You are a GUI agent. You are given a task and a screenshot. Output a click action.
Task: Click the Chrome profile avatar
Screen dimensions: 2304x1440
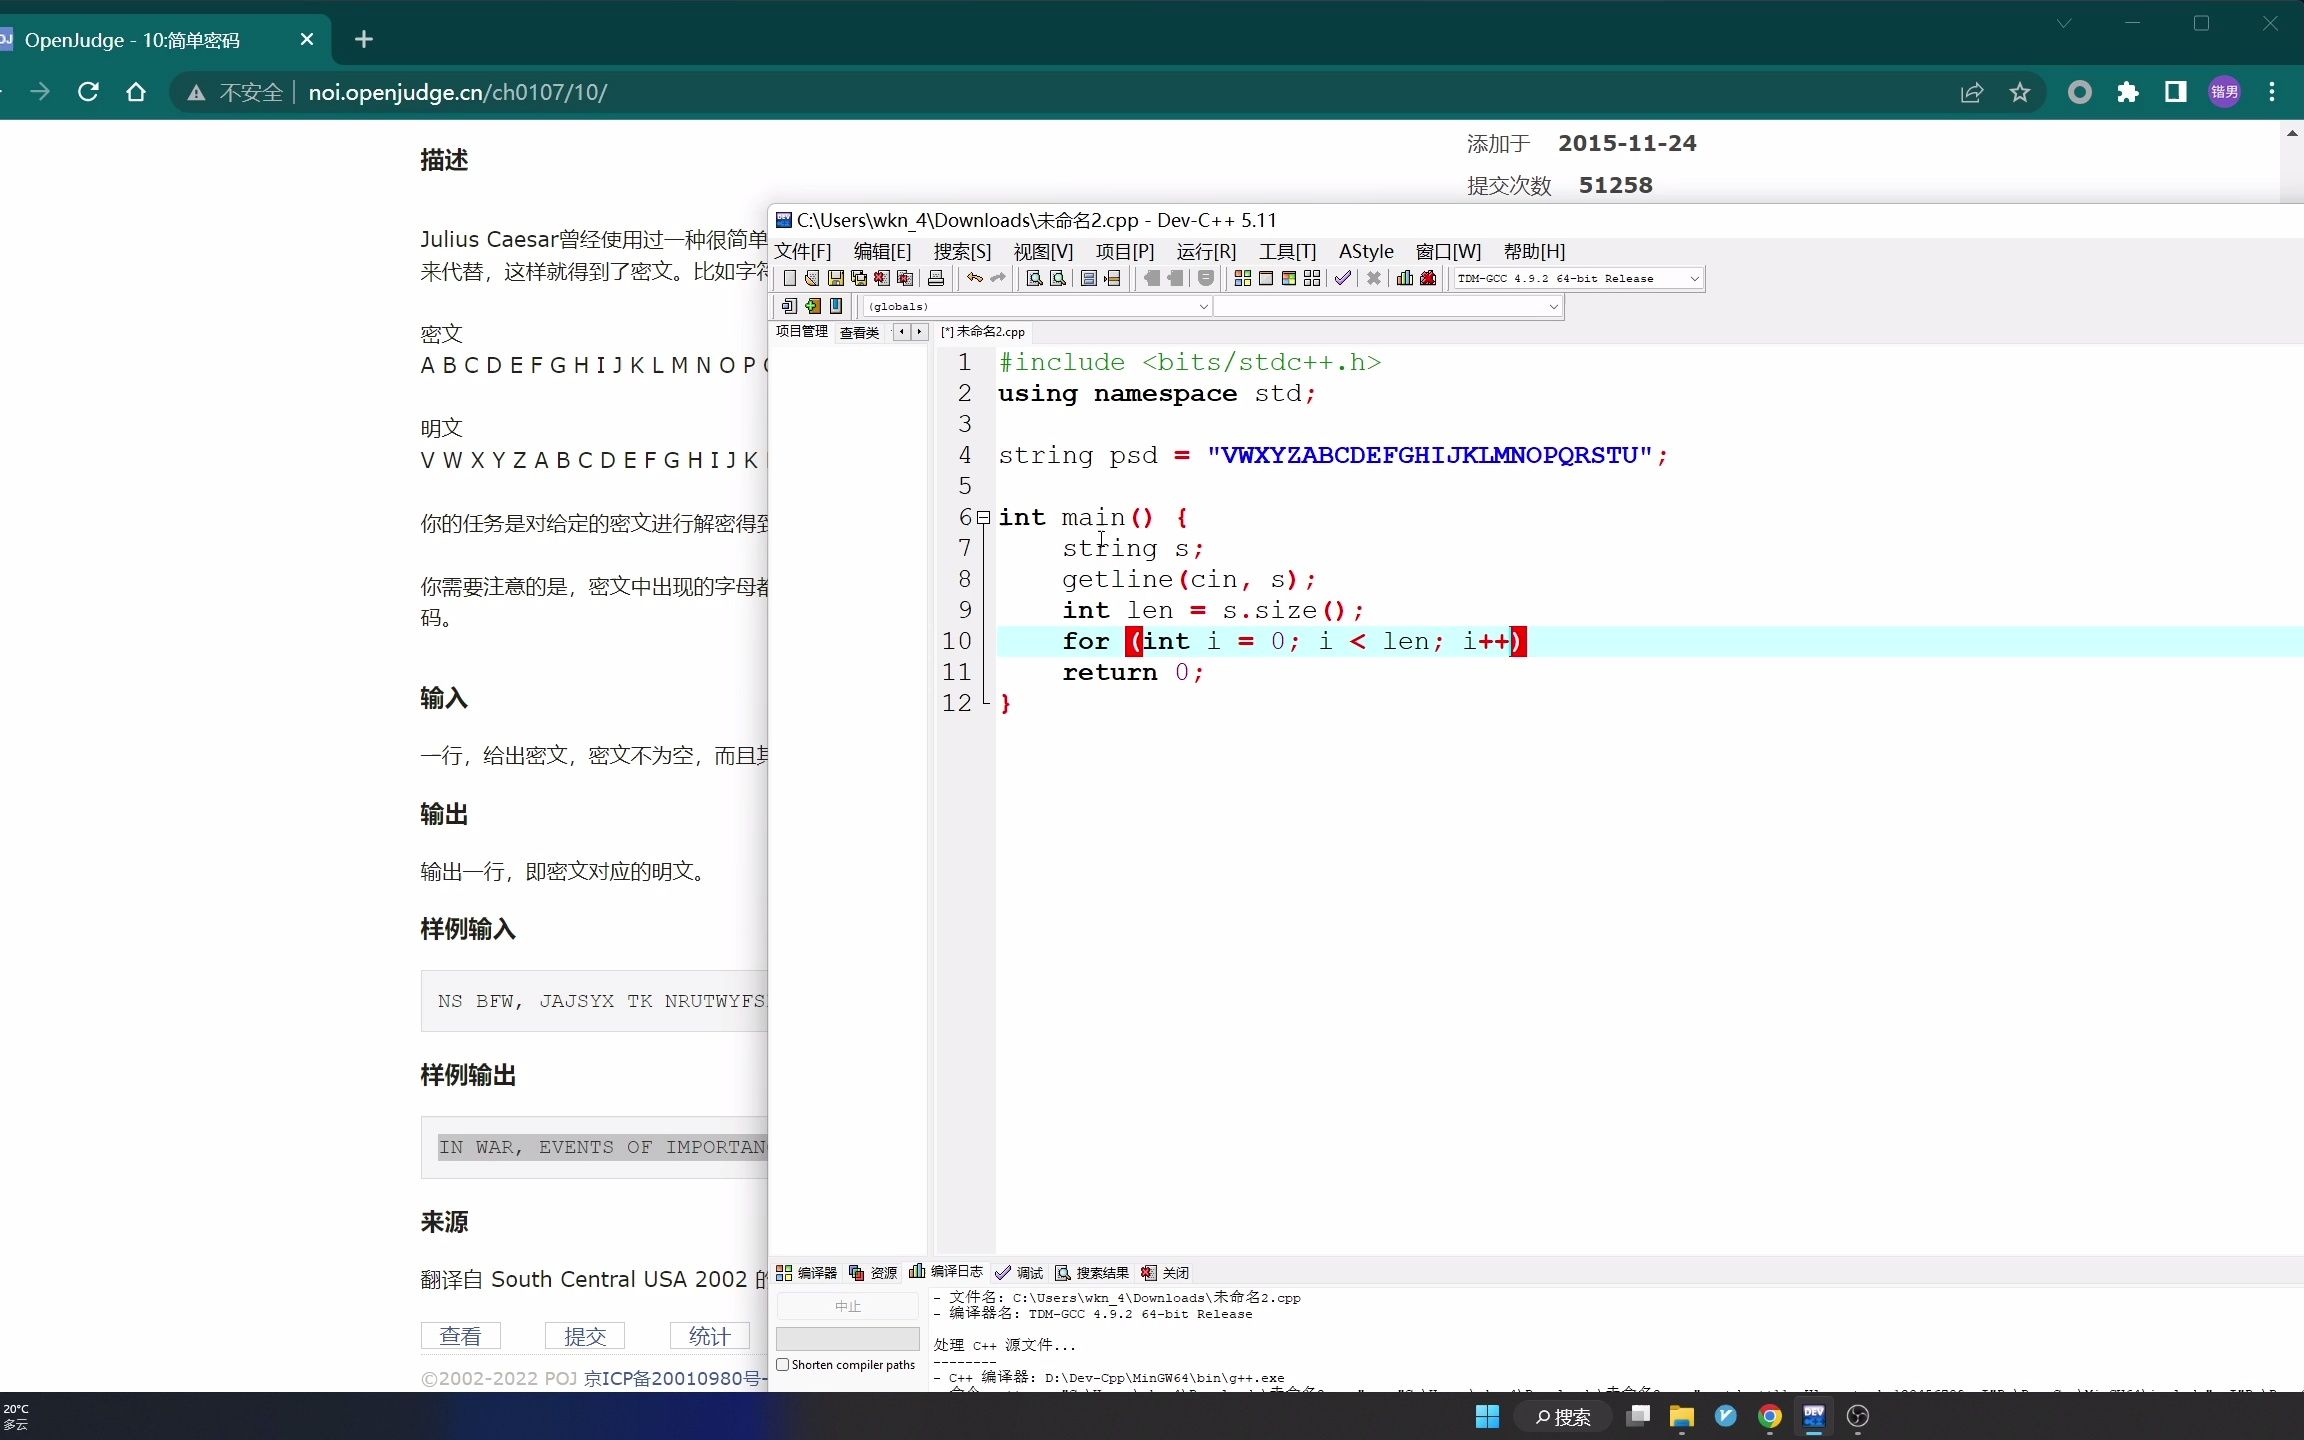coord(2224,92)
